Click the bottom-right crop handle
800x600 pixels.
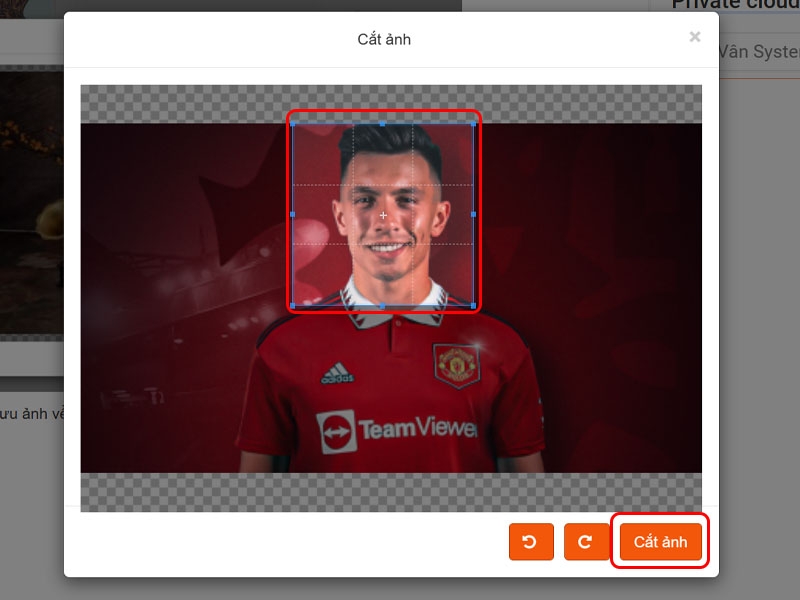pyautogui.click(x=473, y=306)
